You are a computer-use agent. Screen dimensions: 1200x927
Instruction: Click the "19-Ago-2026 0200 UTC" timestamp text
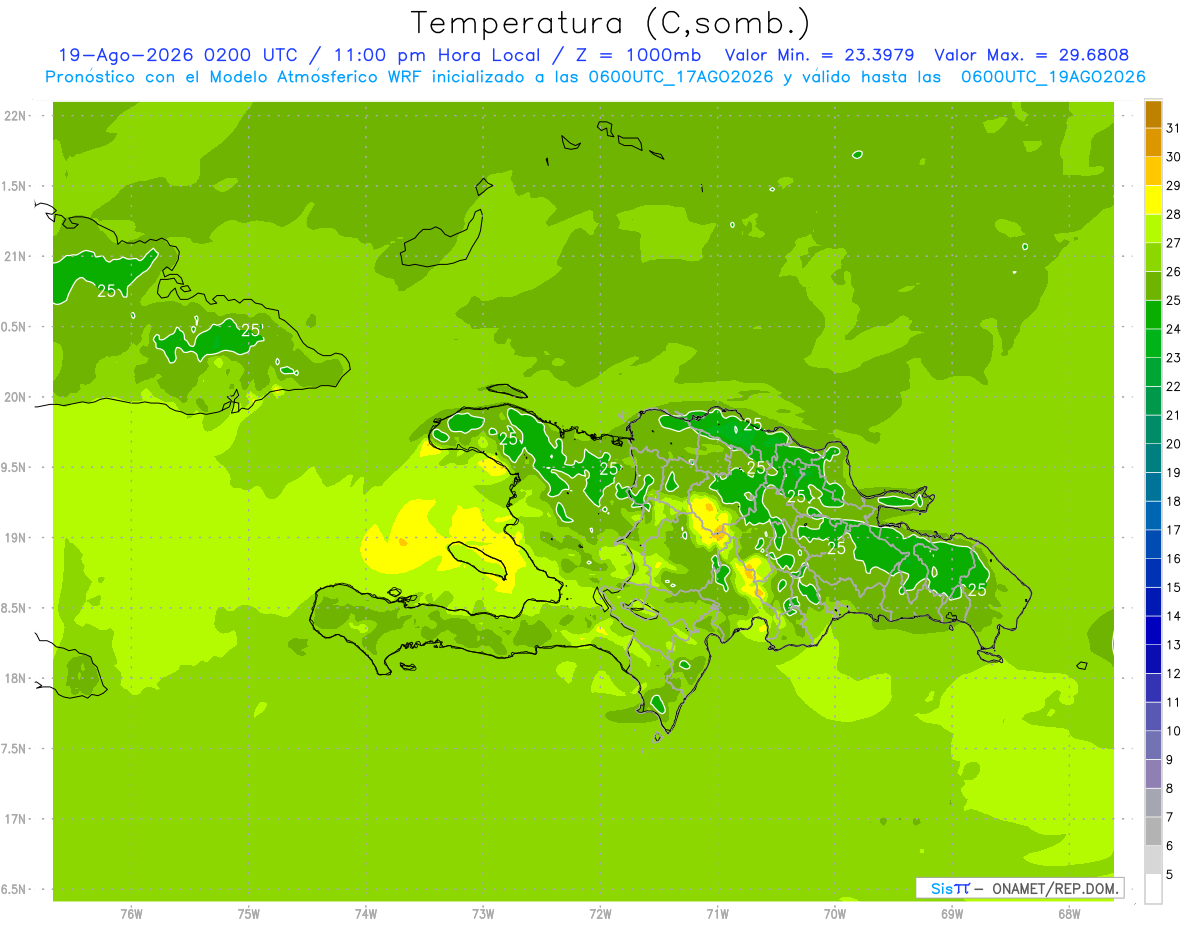pyautogui.click(x=178, y=55)
